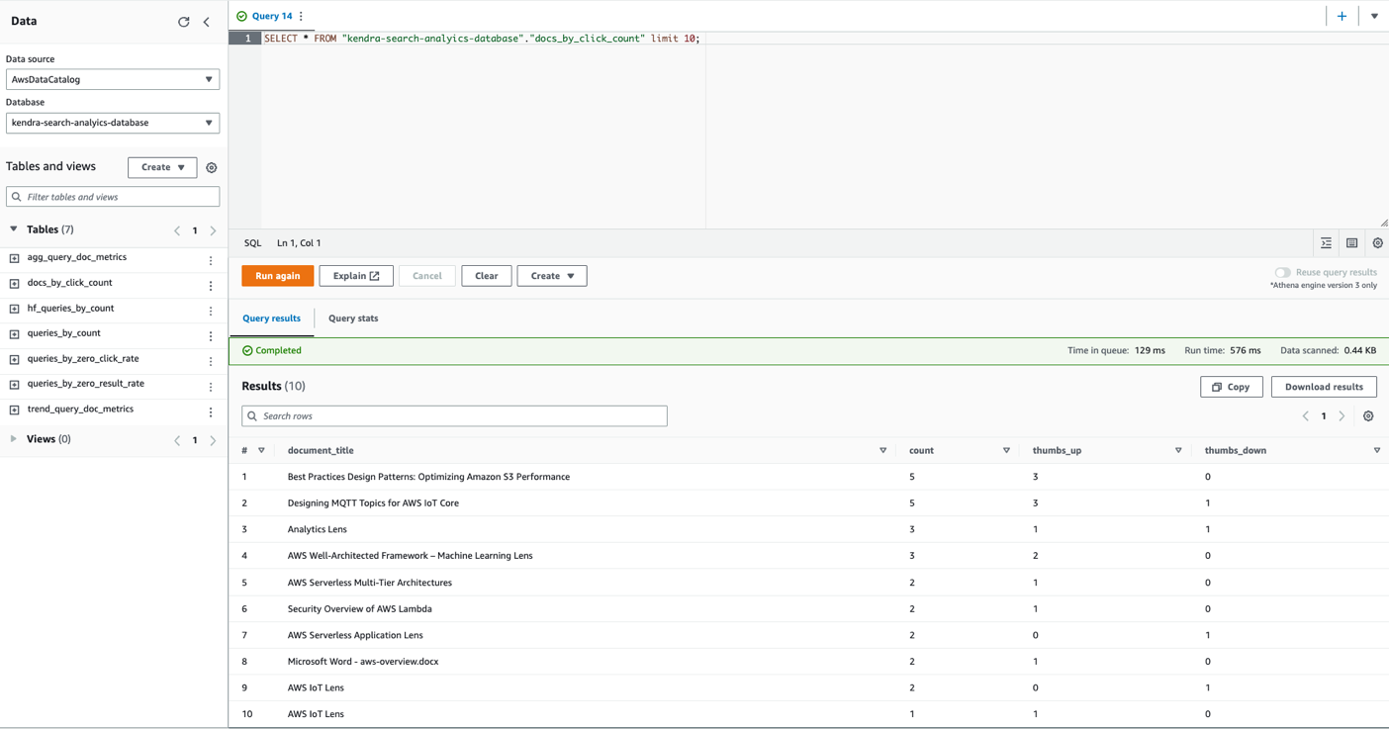This screenshot has width=1393, height=733.
Task: Open actions menu for queries_by_zero_click_rate
Action: point(211,361)
